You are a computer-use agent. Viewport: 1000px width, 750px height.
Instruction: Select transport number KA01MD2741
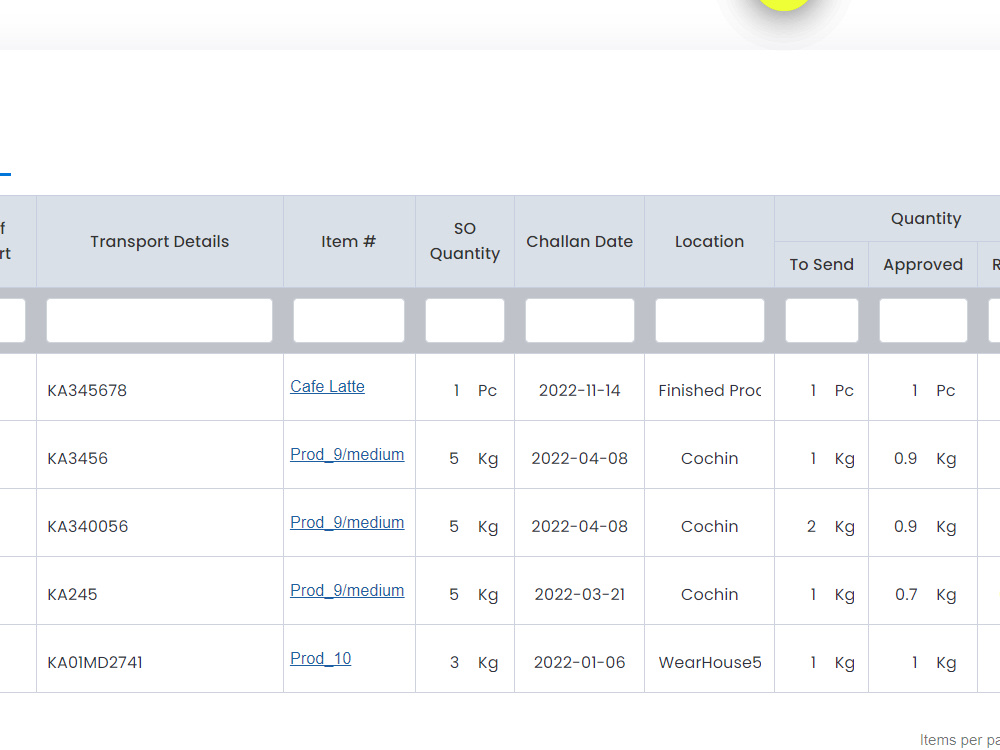(95, 663)
